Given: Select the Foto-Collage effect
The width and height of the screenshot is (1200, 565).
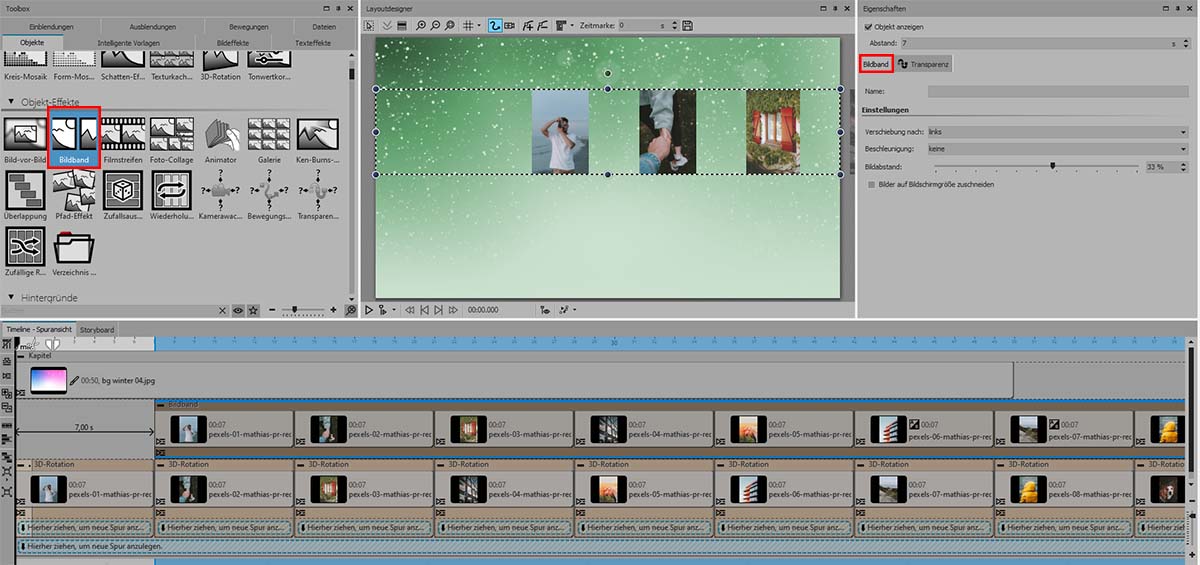Looking at the screenshot, I should click(172, 133).
